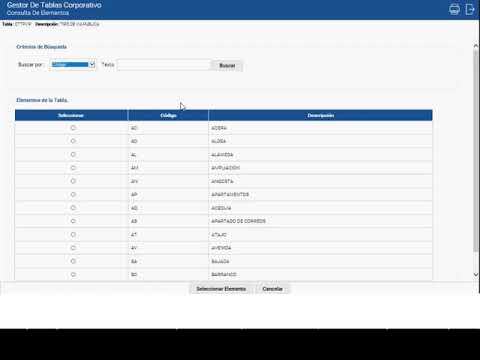Select the radio button for code AC row
This screenshot has height=360, width=480.
click(x=73, y=128)
